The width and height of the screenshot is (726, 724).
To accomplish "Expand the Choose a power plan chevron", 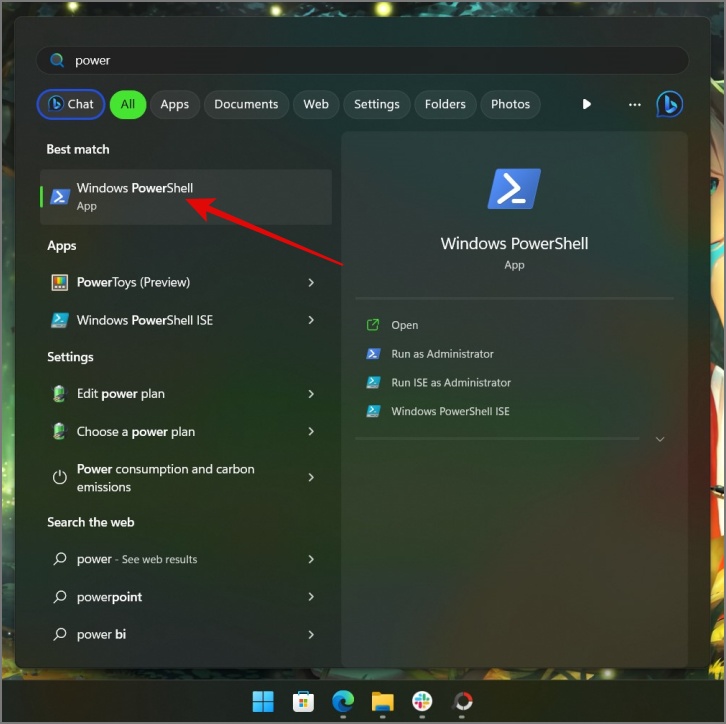I will coord(311,431).
